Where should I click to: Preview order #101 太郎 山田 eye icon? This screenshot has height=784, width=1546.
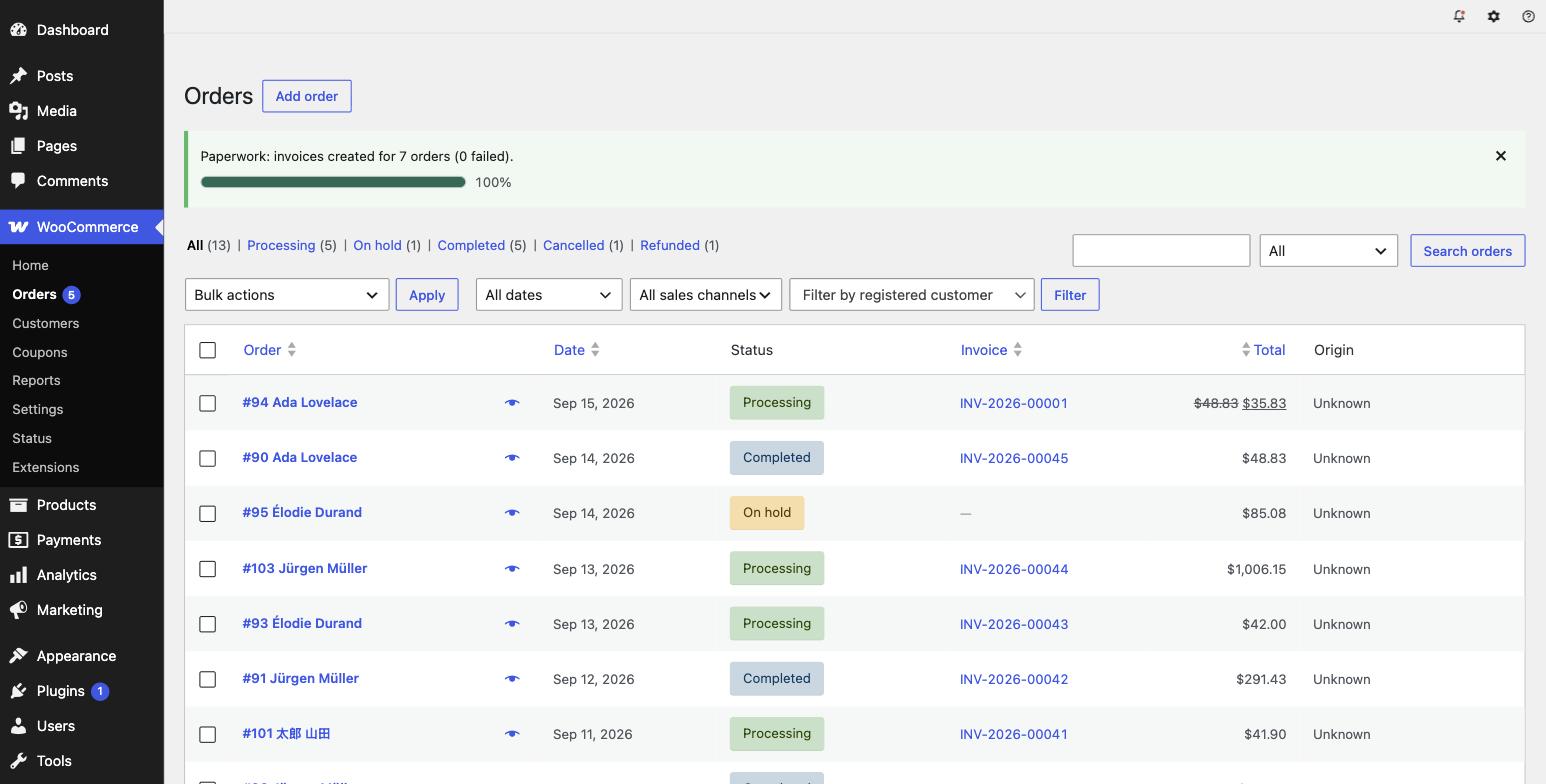pyautogui.click(x=512, y=734)
